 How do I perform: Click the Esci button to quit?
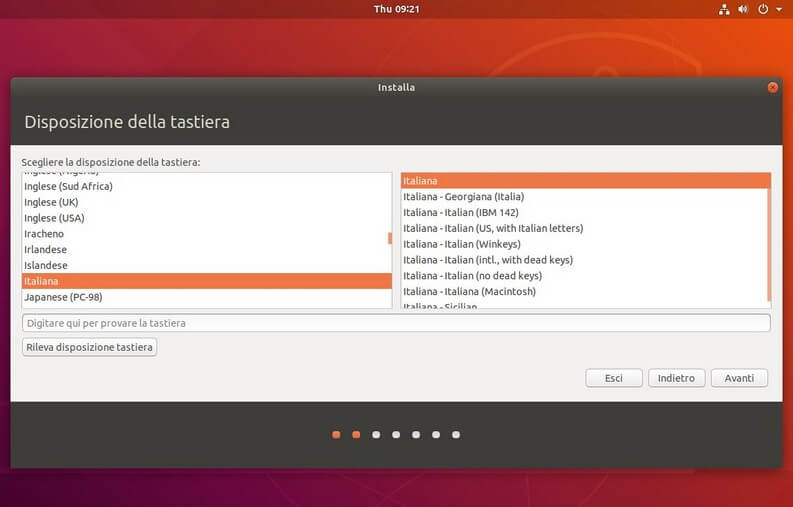(614, 378)
